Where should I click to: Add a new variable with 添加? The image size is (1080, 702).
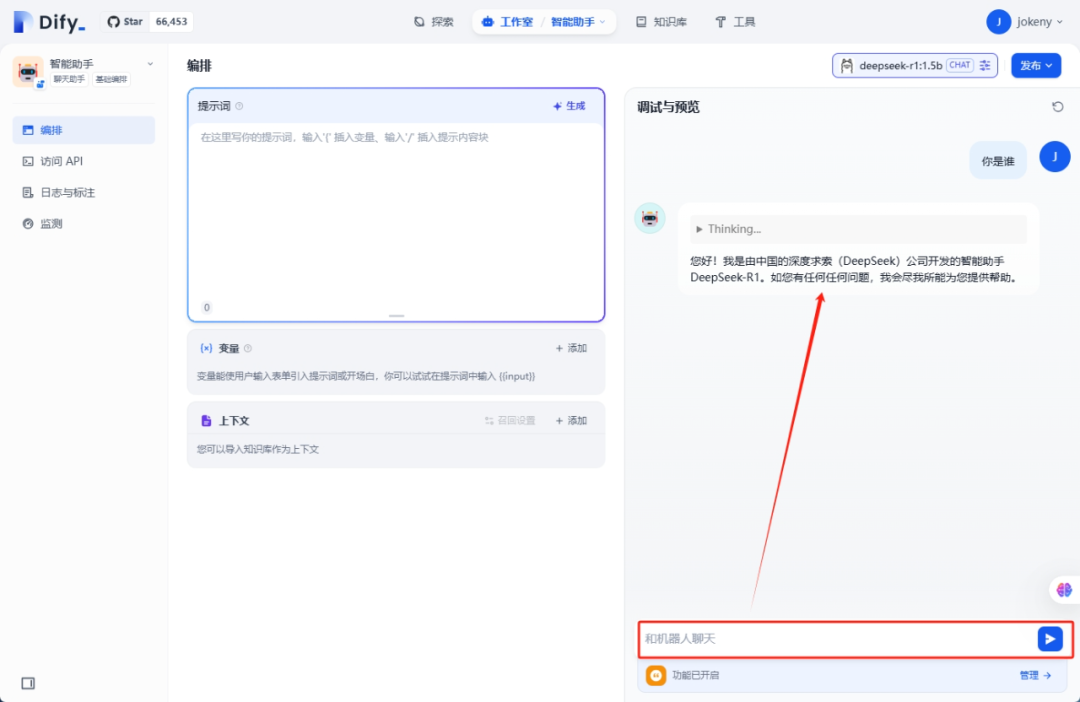[571, 349]
